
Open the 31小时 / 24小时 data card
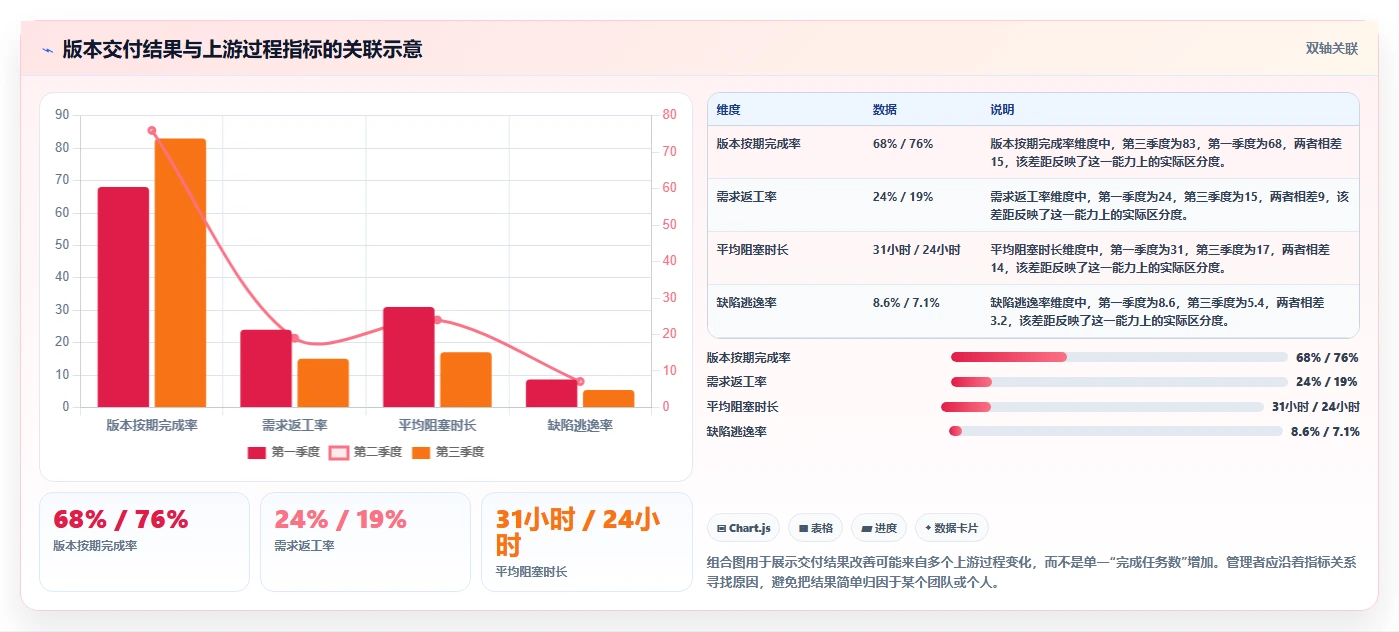[x=586, y=542]
